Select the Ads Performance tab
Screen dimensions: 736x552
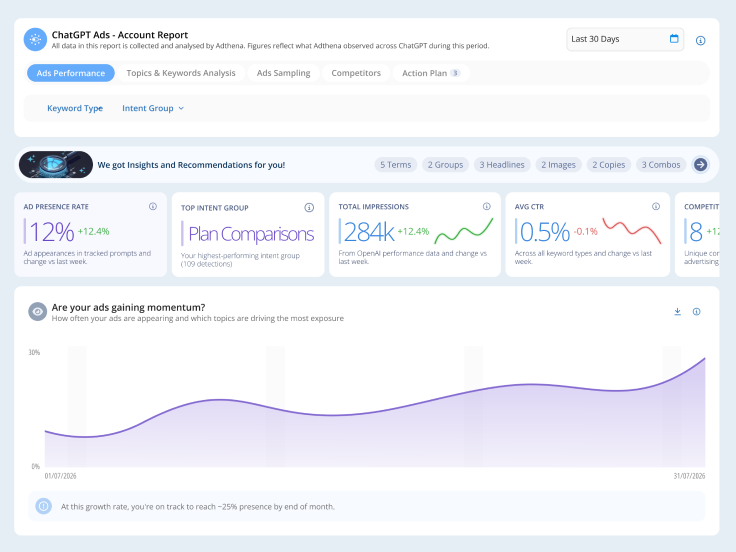(x=71, y=73)
